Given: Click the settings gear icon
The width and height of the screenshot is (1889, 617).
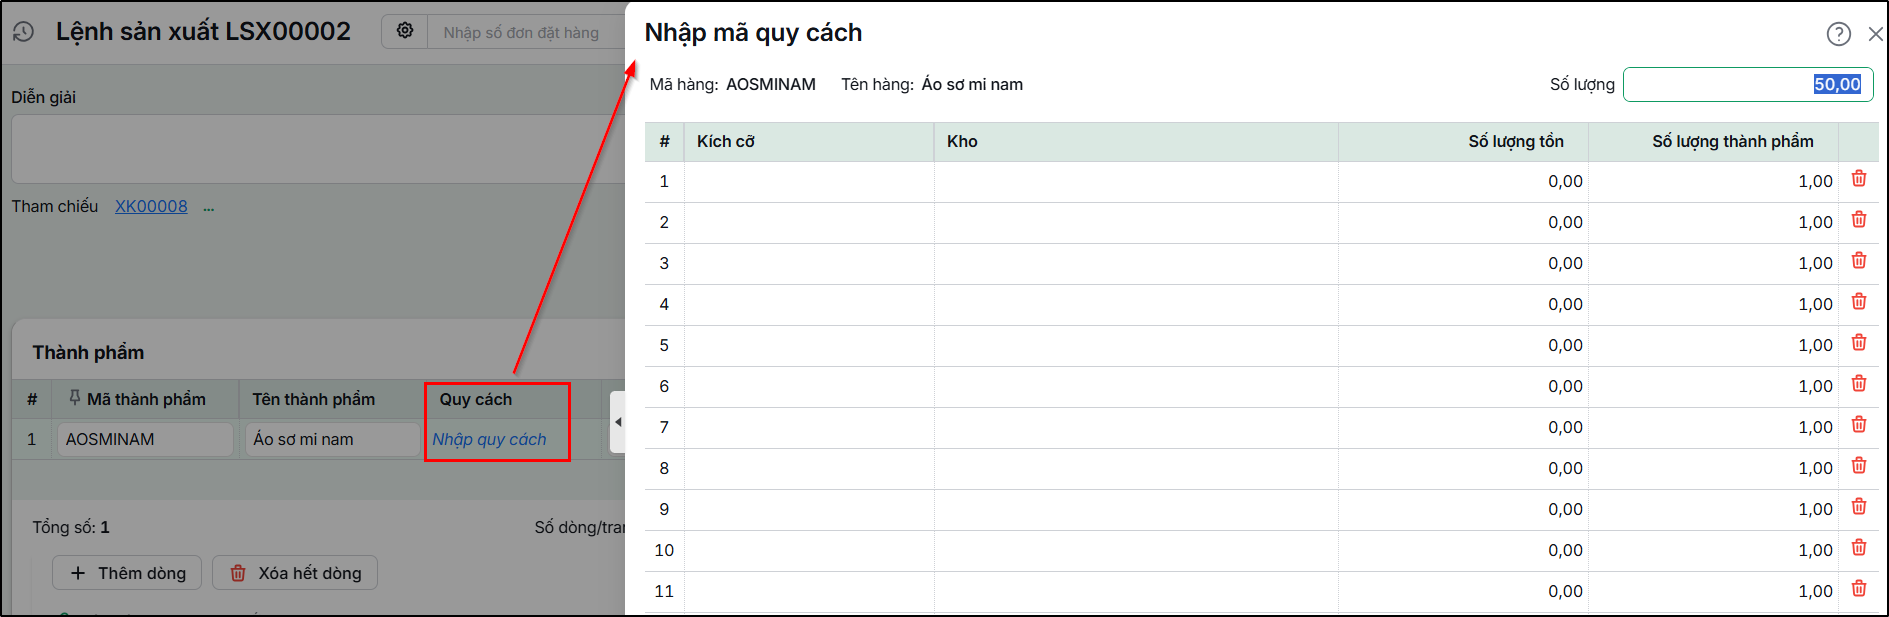Looking at the screenshot, I should click(405, 31).
